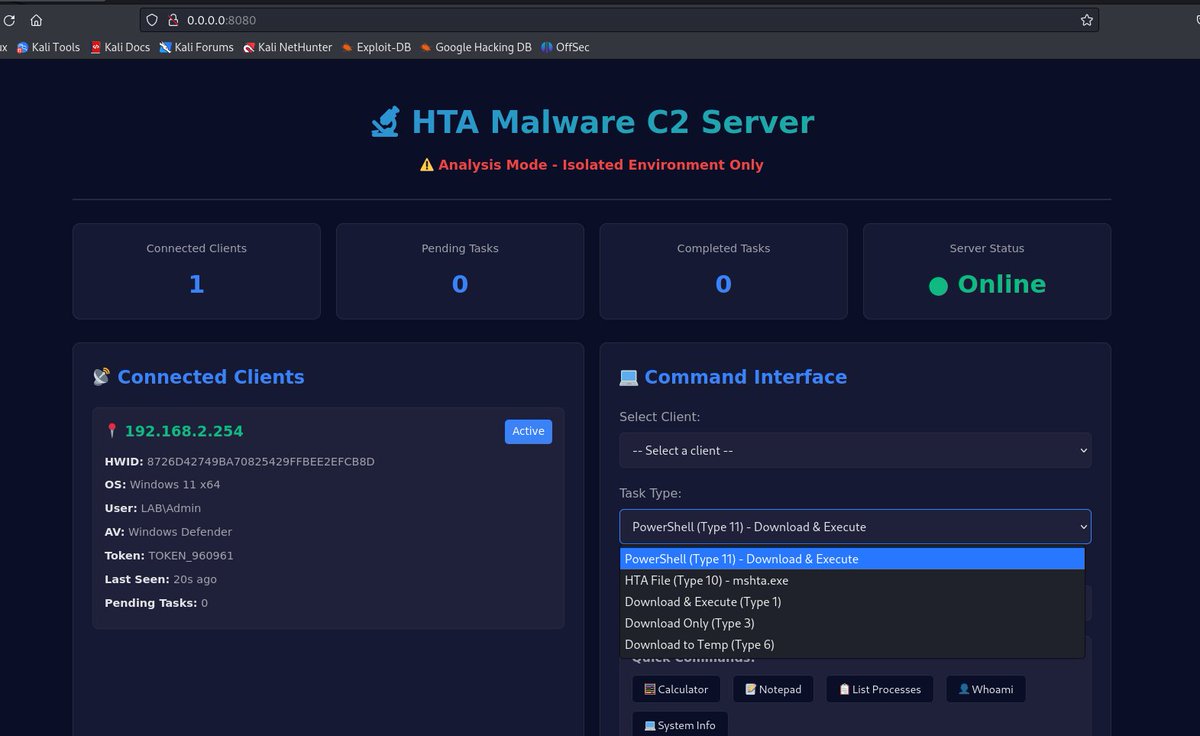This screenshot has width=1200, height=736.
Task: Click the pin icon beside 192.168.2.254
Action: (112, 431)
